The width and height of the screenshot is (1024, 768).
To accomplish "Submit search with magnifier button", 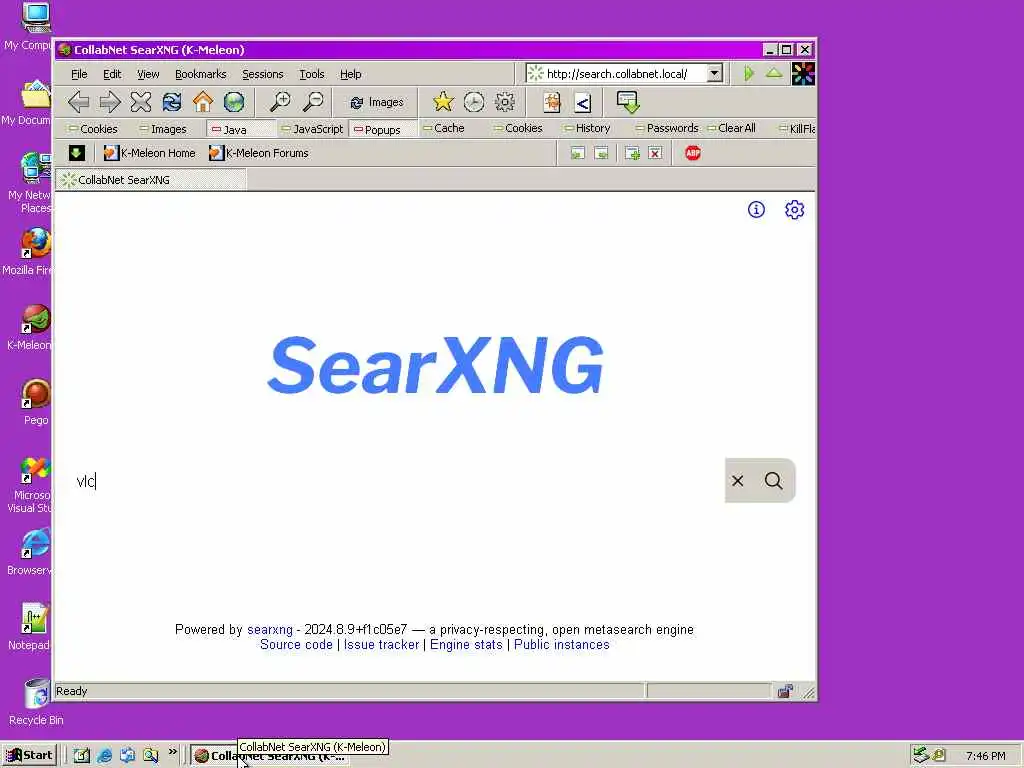I will click(774, 481).
